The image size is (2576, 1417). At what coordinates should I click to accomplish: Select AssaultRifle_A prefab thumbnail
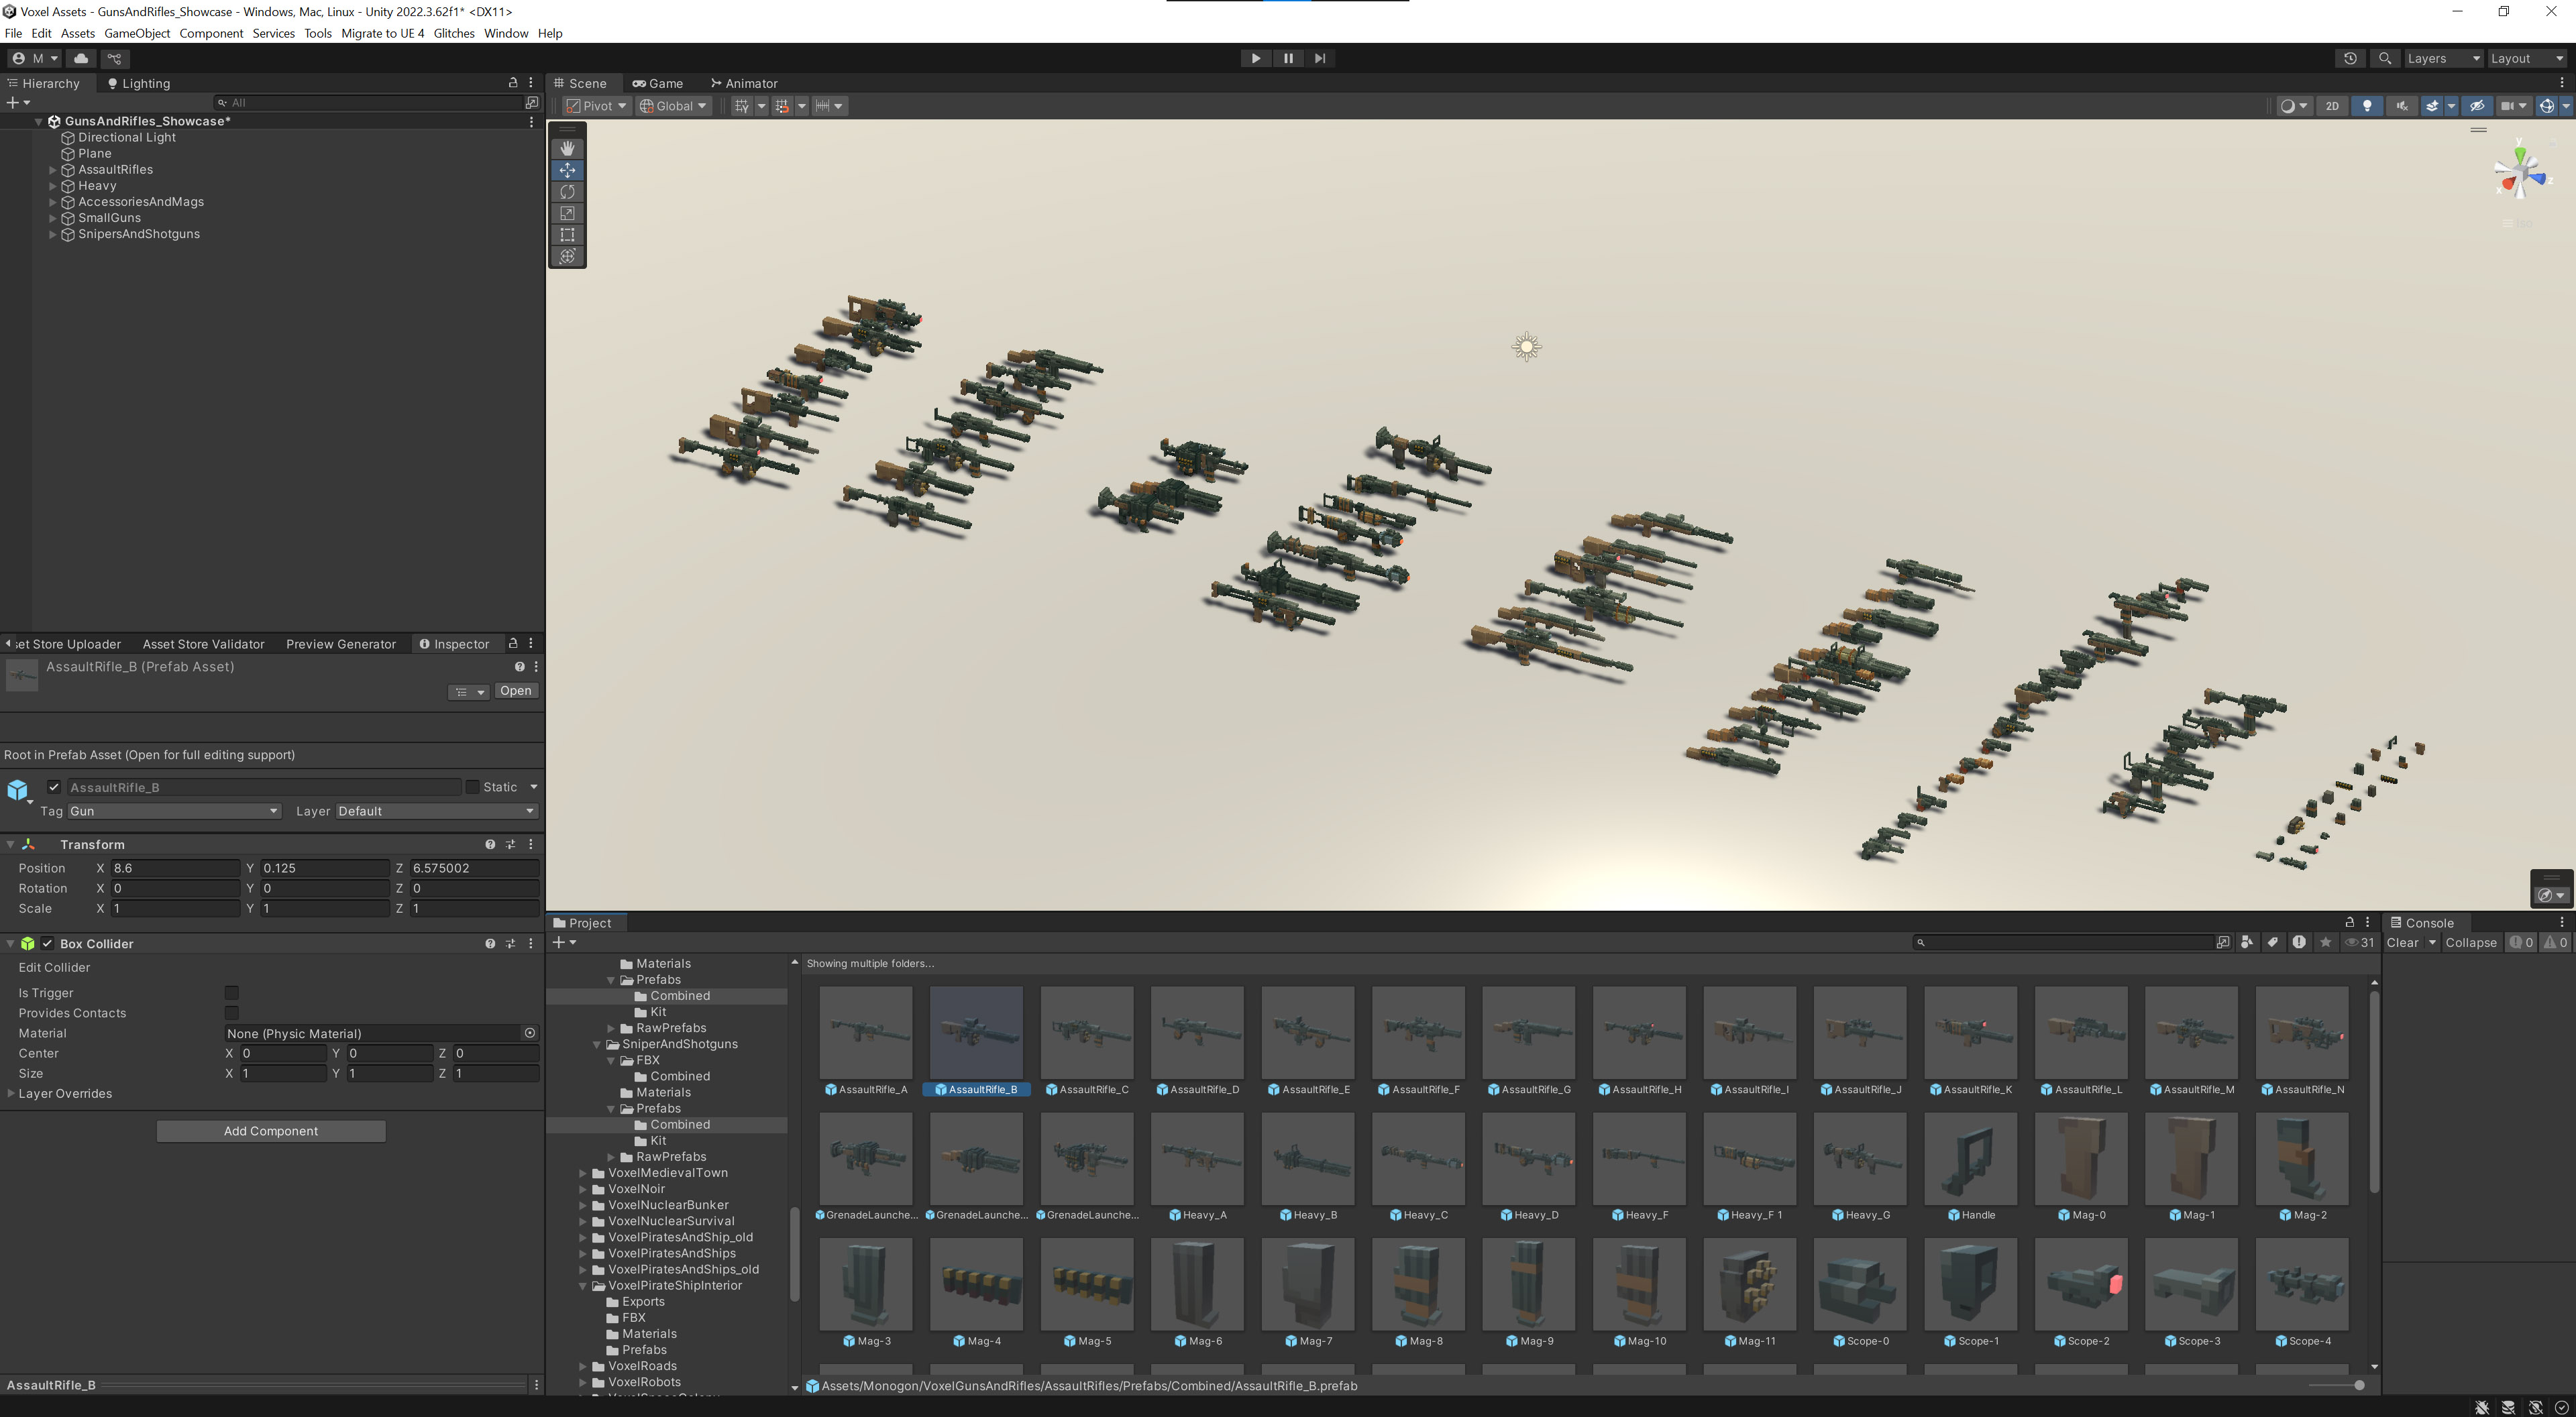click(865, 1032)
